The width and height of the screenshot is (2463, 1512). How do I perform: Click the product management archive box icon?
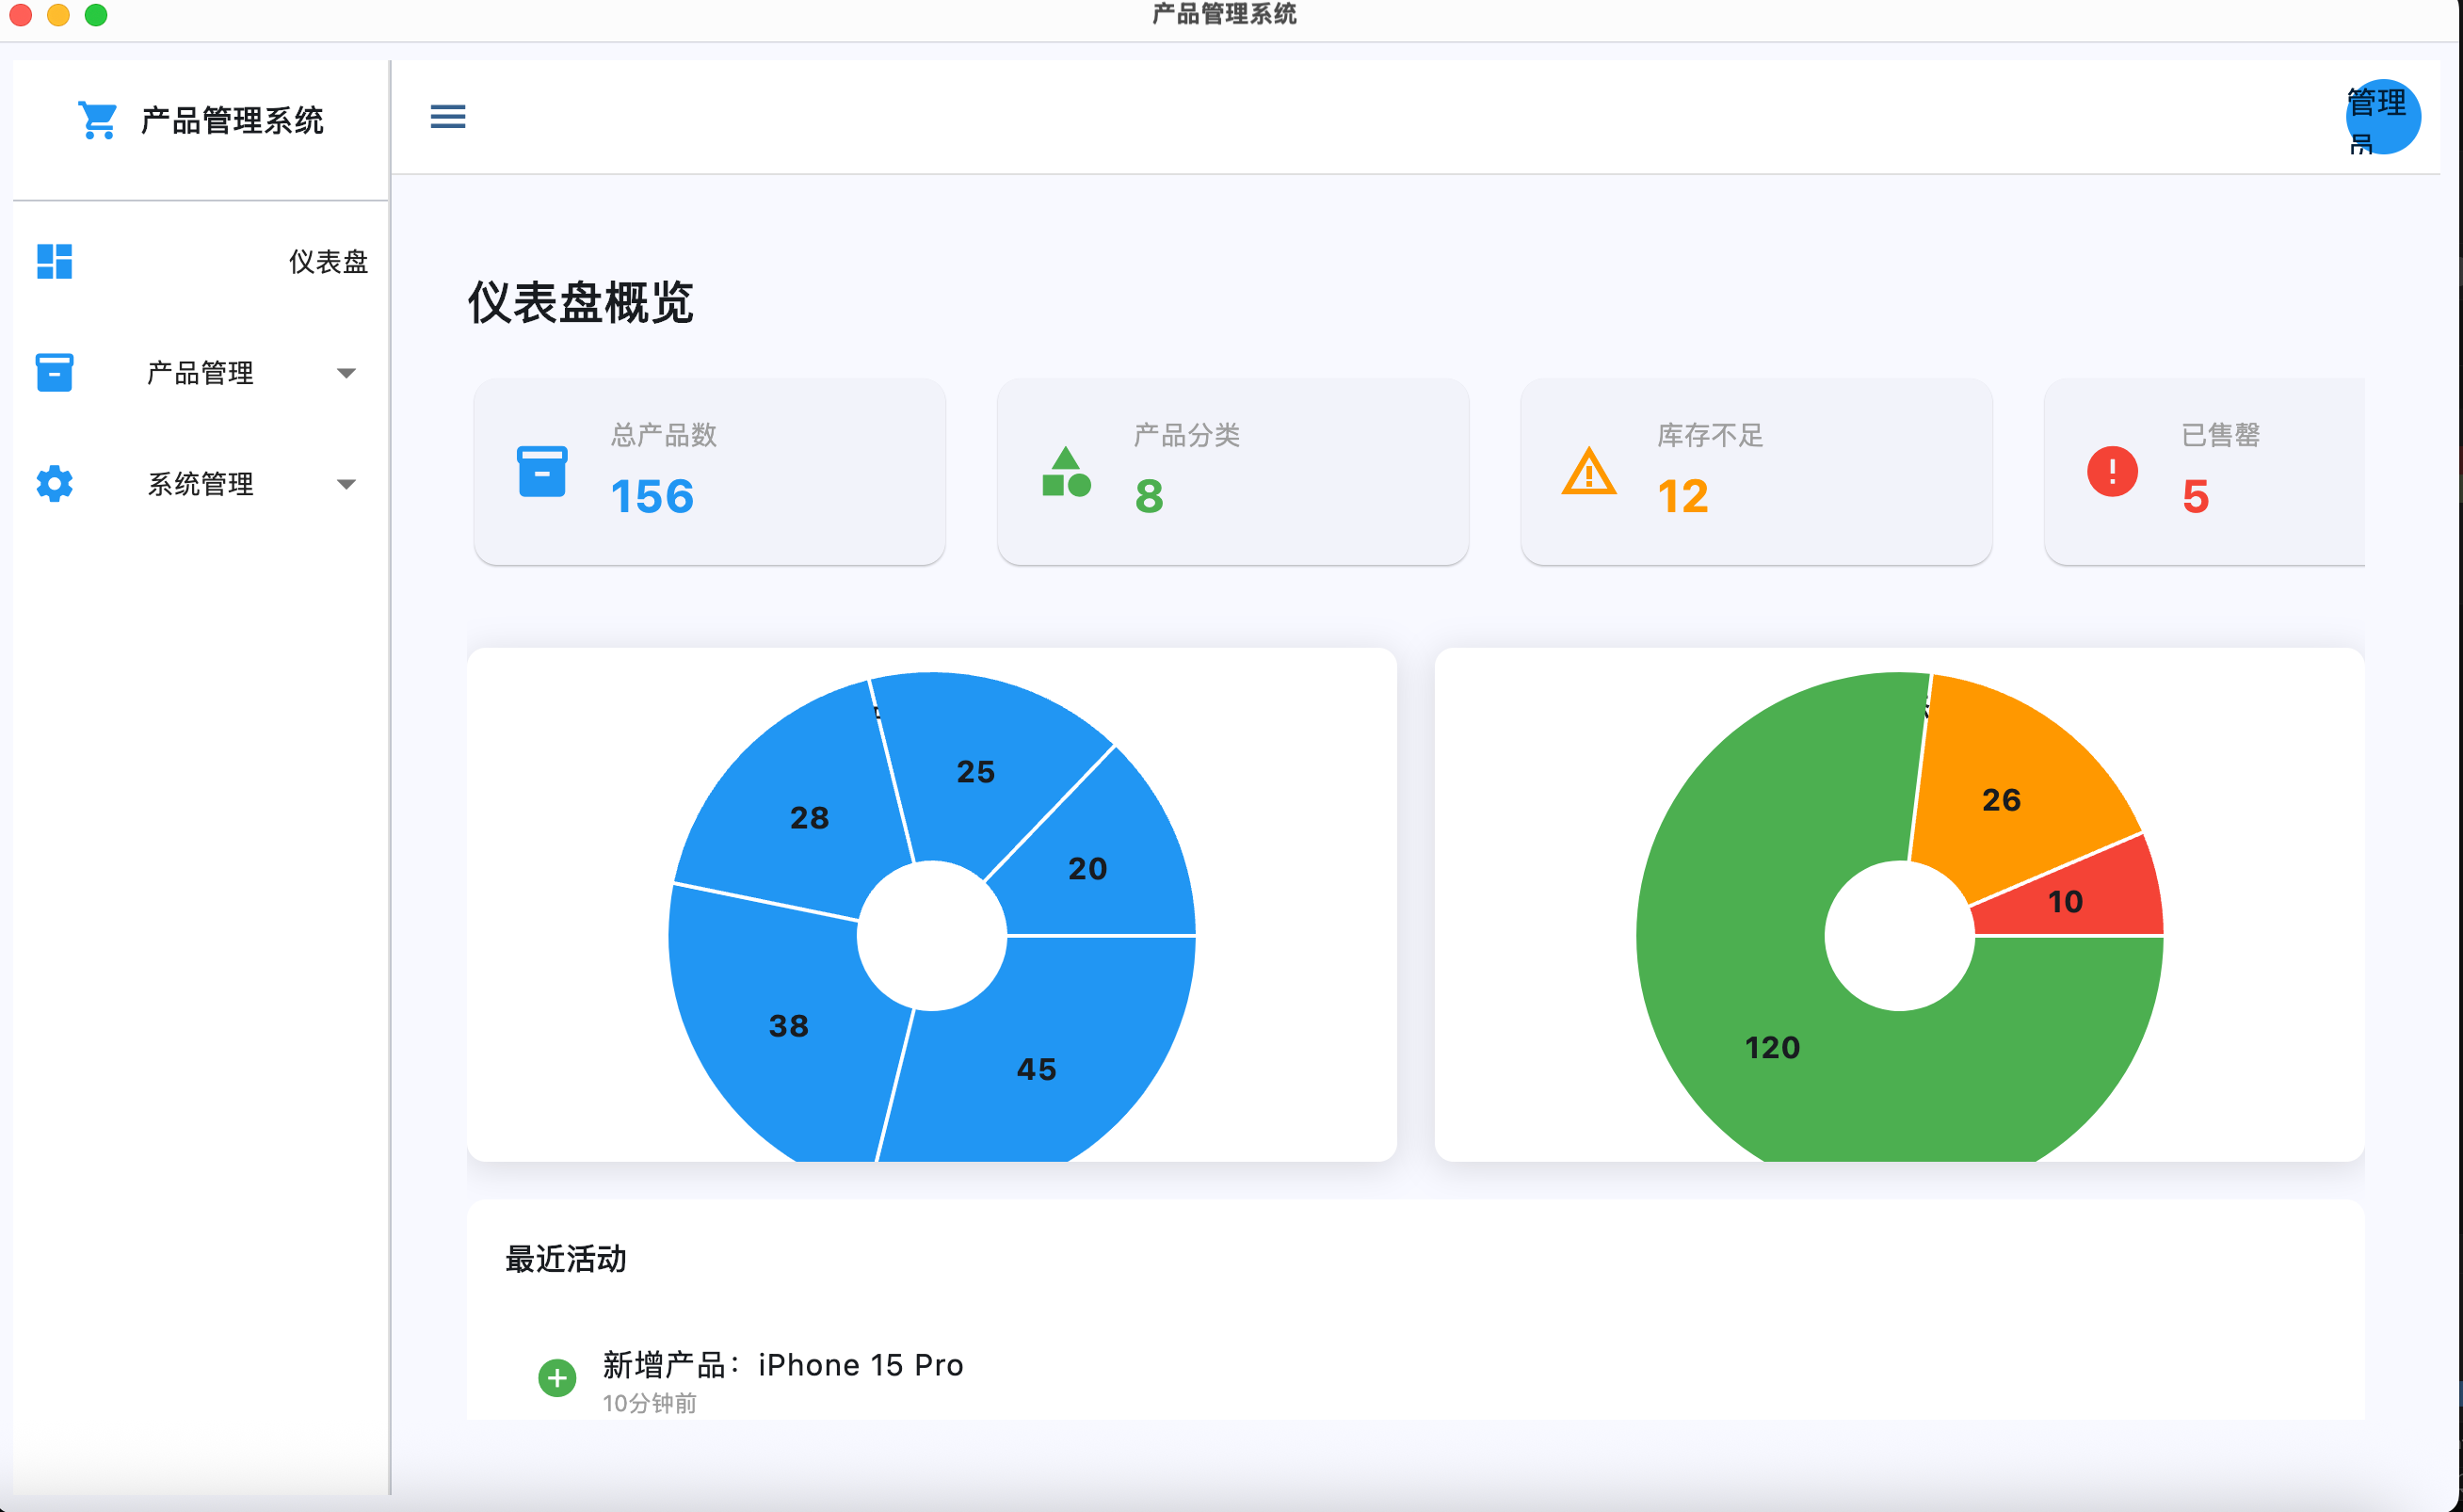pyautogui.click(x=54, y=372)
